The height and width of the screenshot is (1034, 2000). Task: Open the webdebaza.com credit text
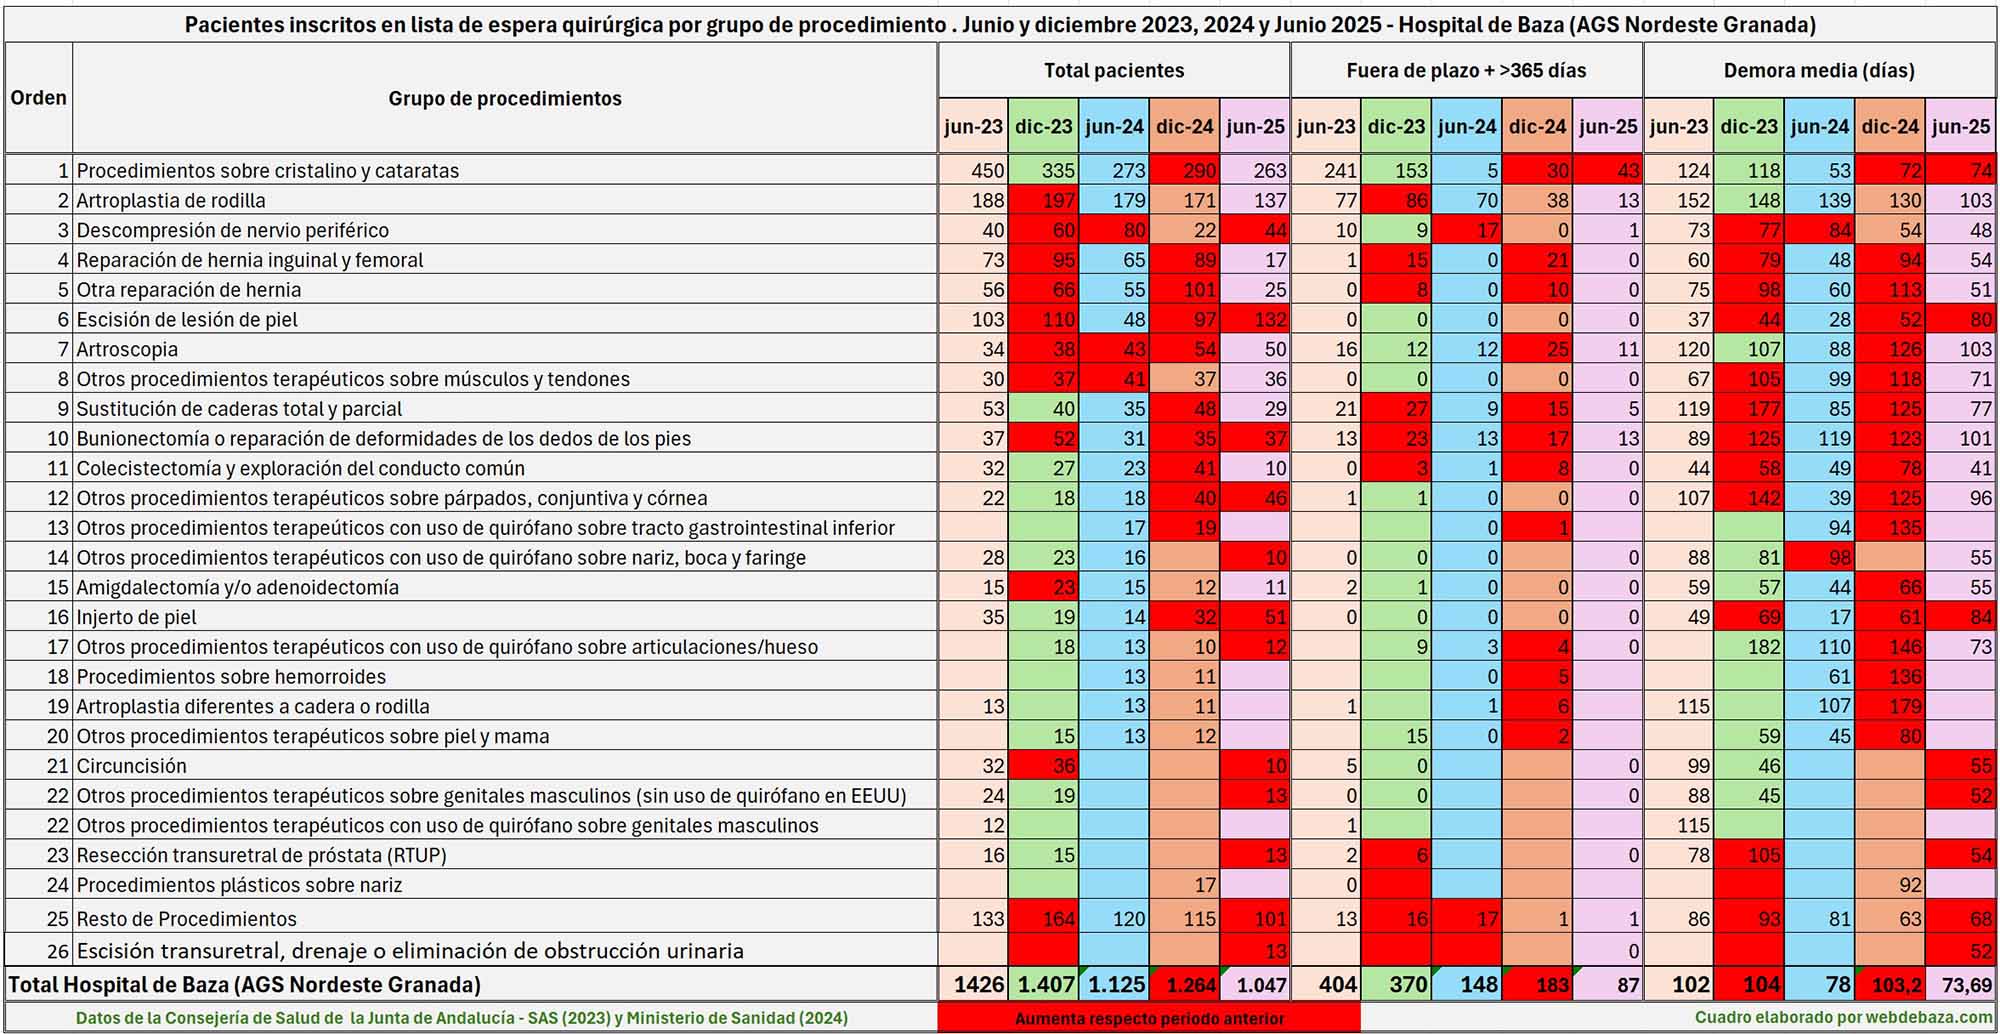[1843, 1017]
